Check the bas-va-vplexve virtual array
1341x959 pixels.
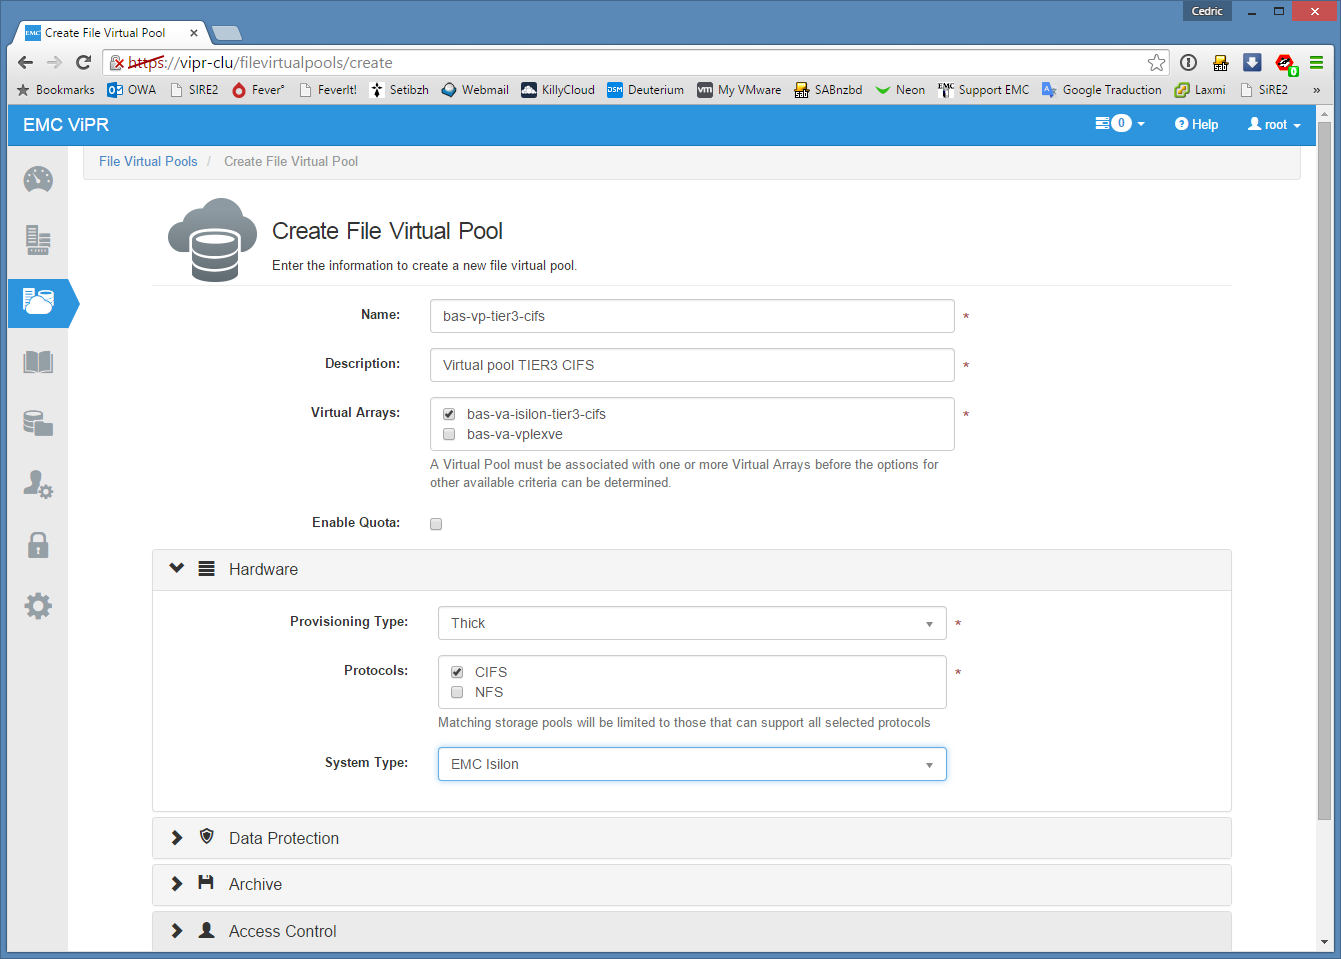tap(449, 434)
